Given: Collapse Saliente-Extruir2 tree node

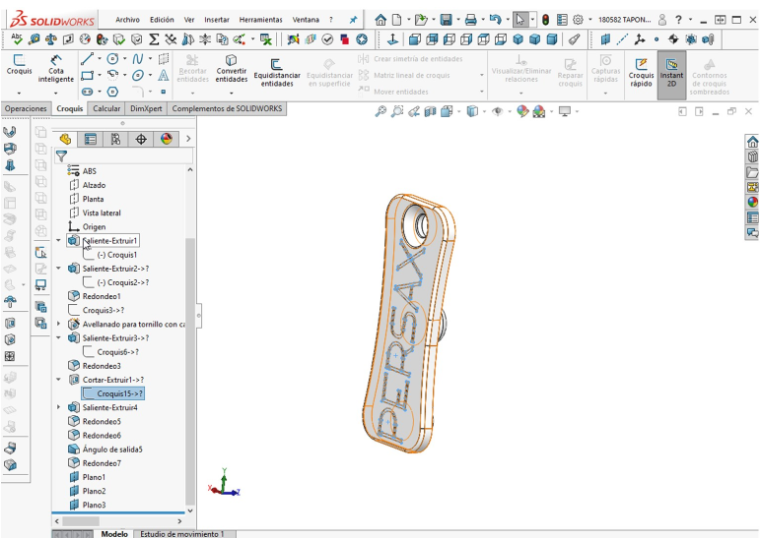Looking at the screenshot, I should 59,268.
